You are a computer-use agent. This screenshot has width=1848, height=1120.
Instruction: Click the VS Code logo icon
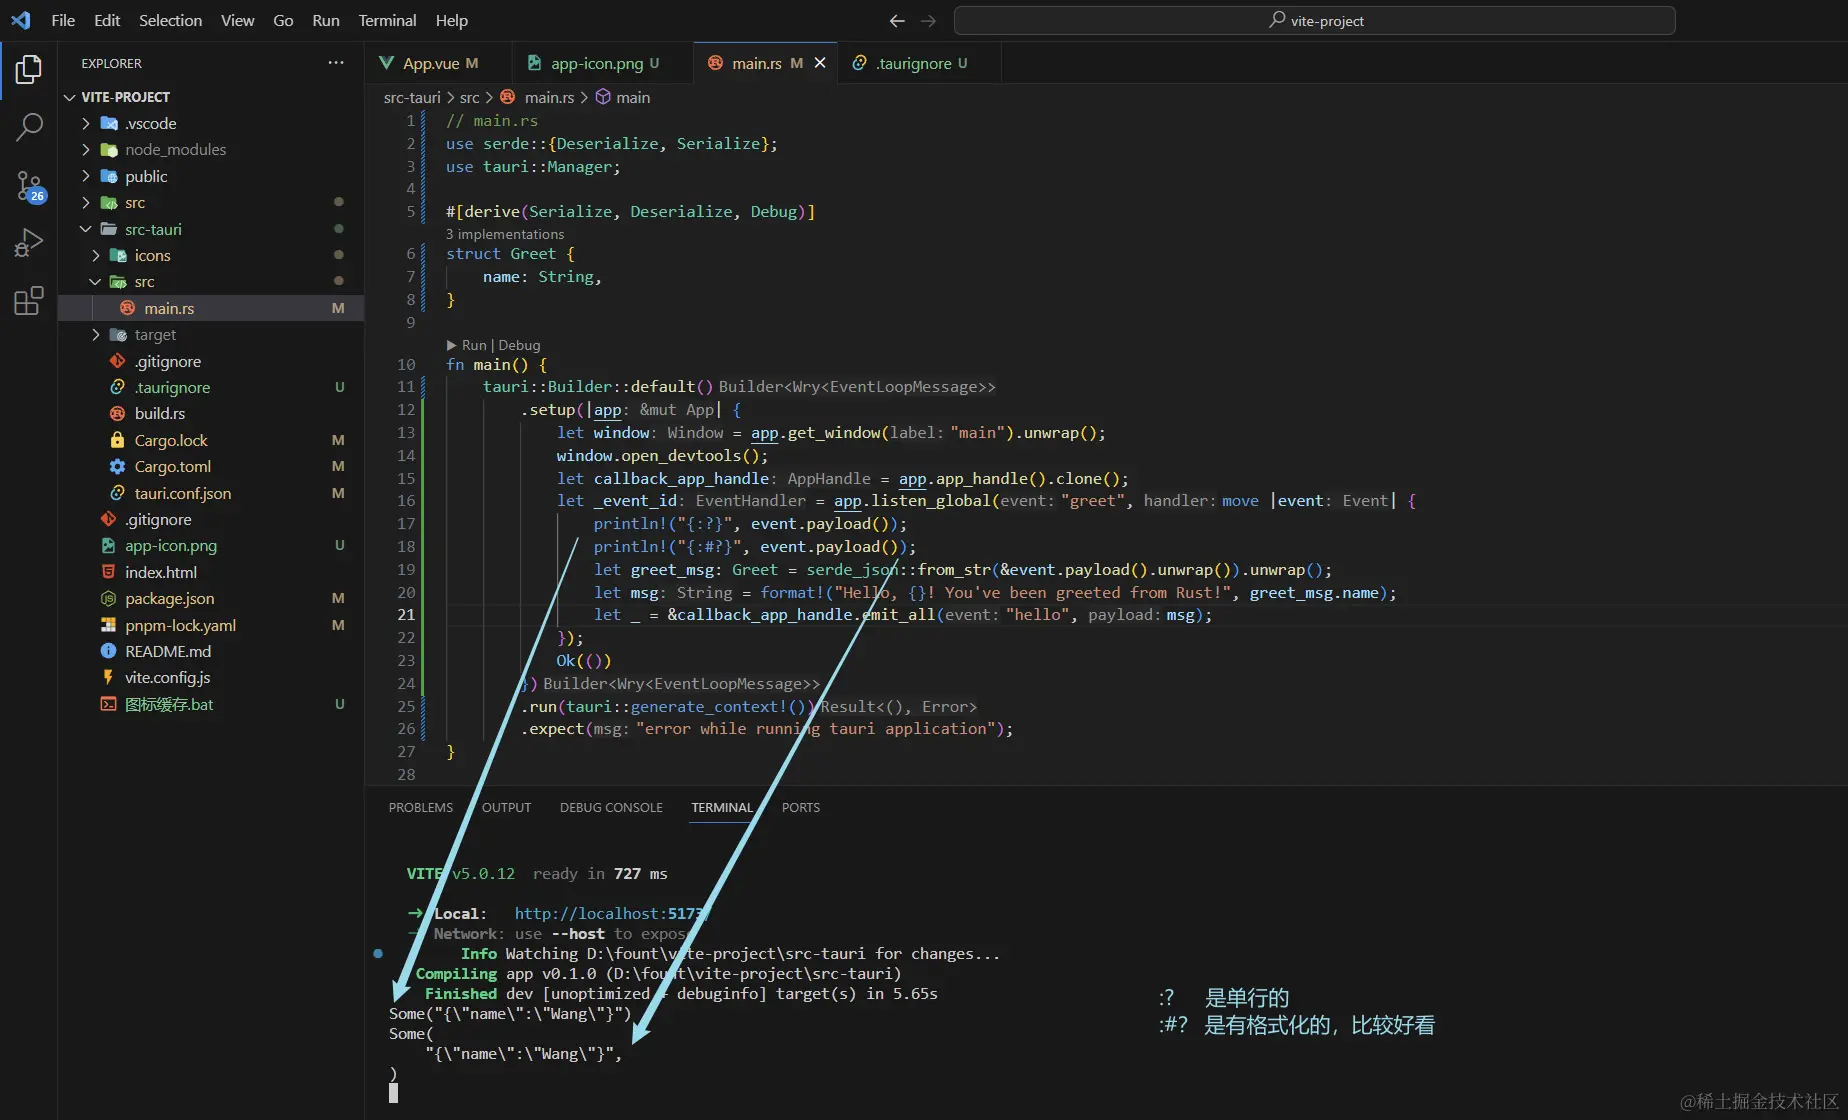click(x=21, y=20)
